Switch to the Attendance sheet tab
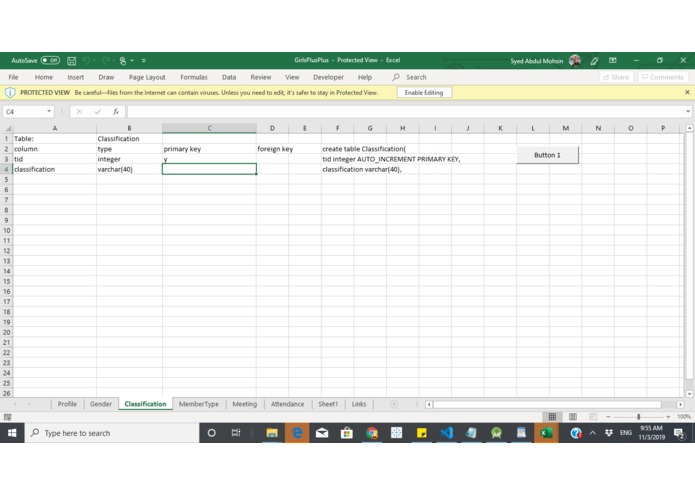 (287, 404)
